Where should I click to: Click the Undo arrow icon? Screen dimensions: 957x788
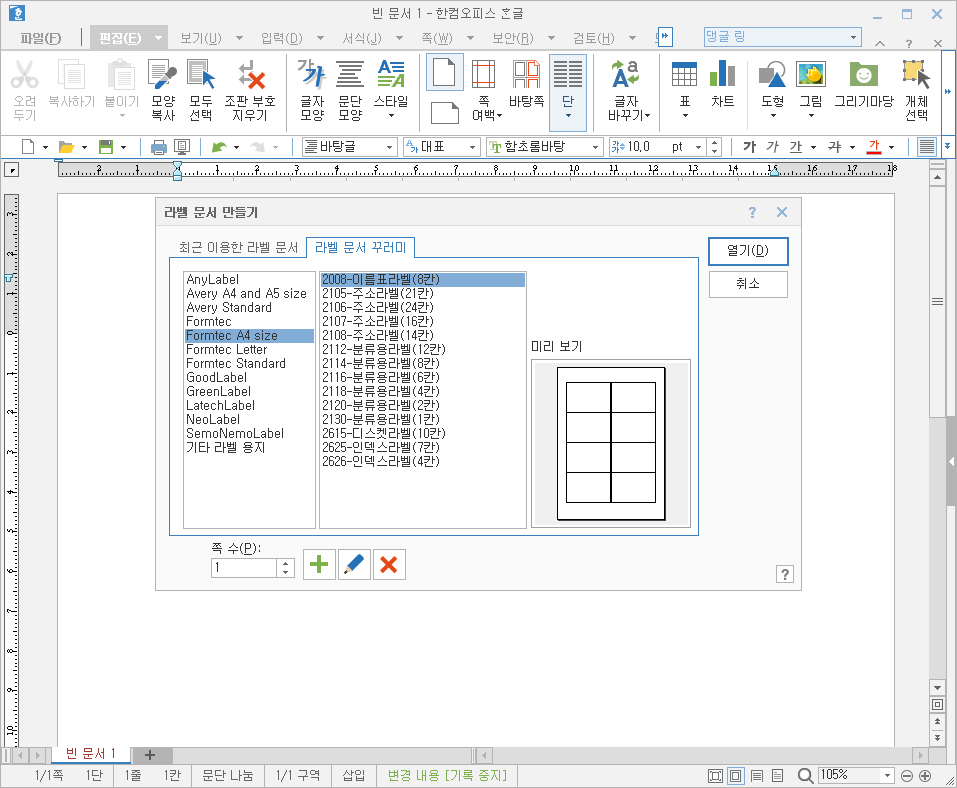[219, 146]
